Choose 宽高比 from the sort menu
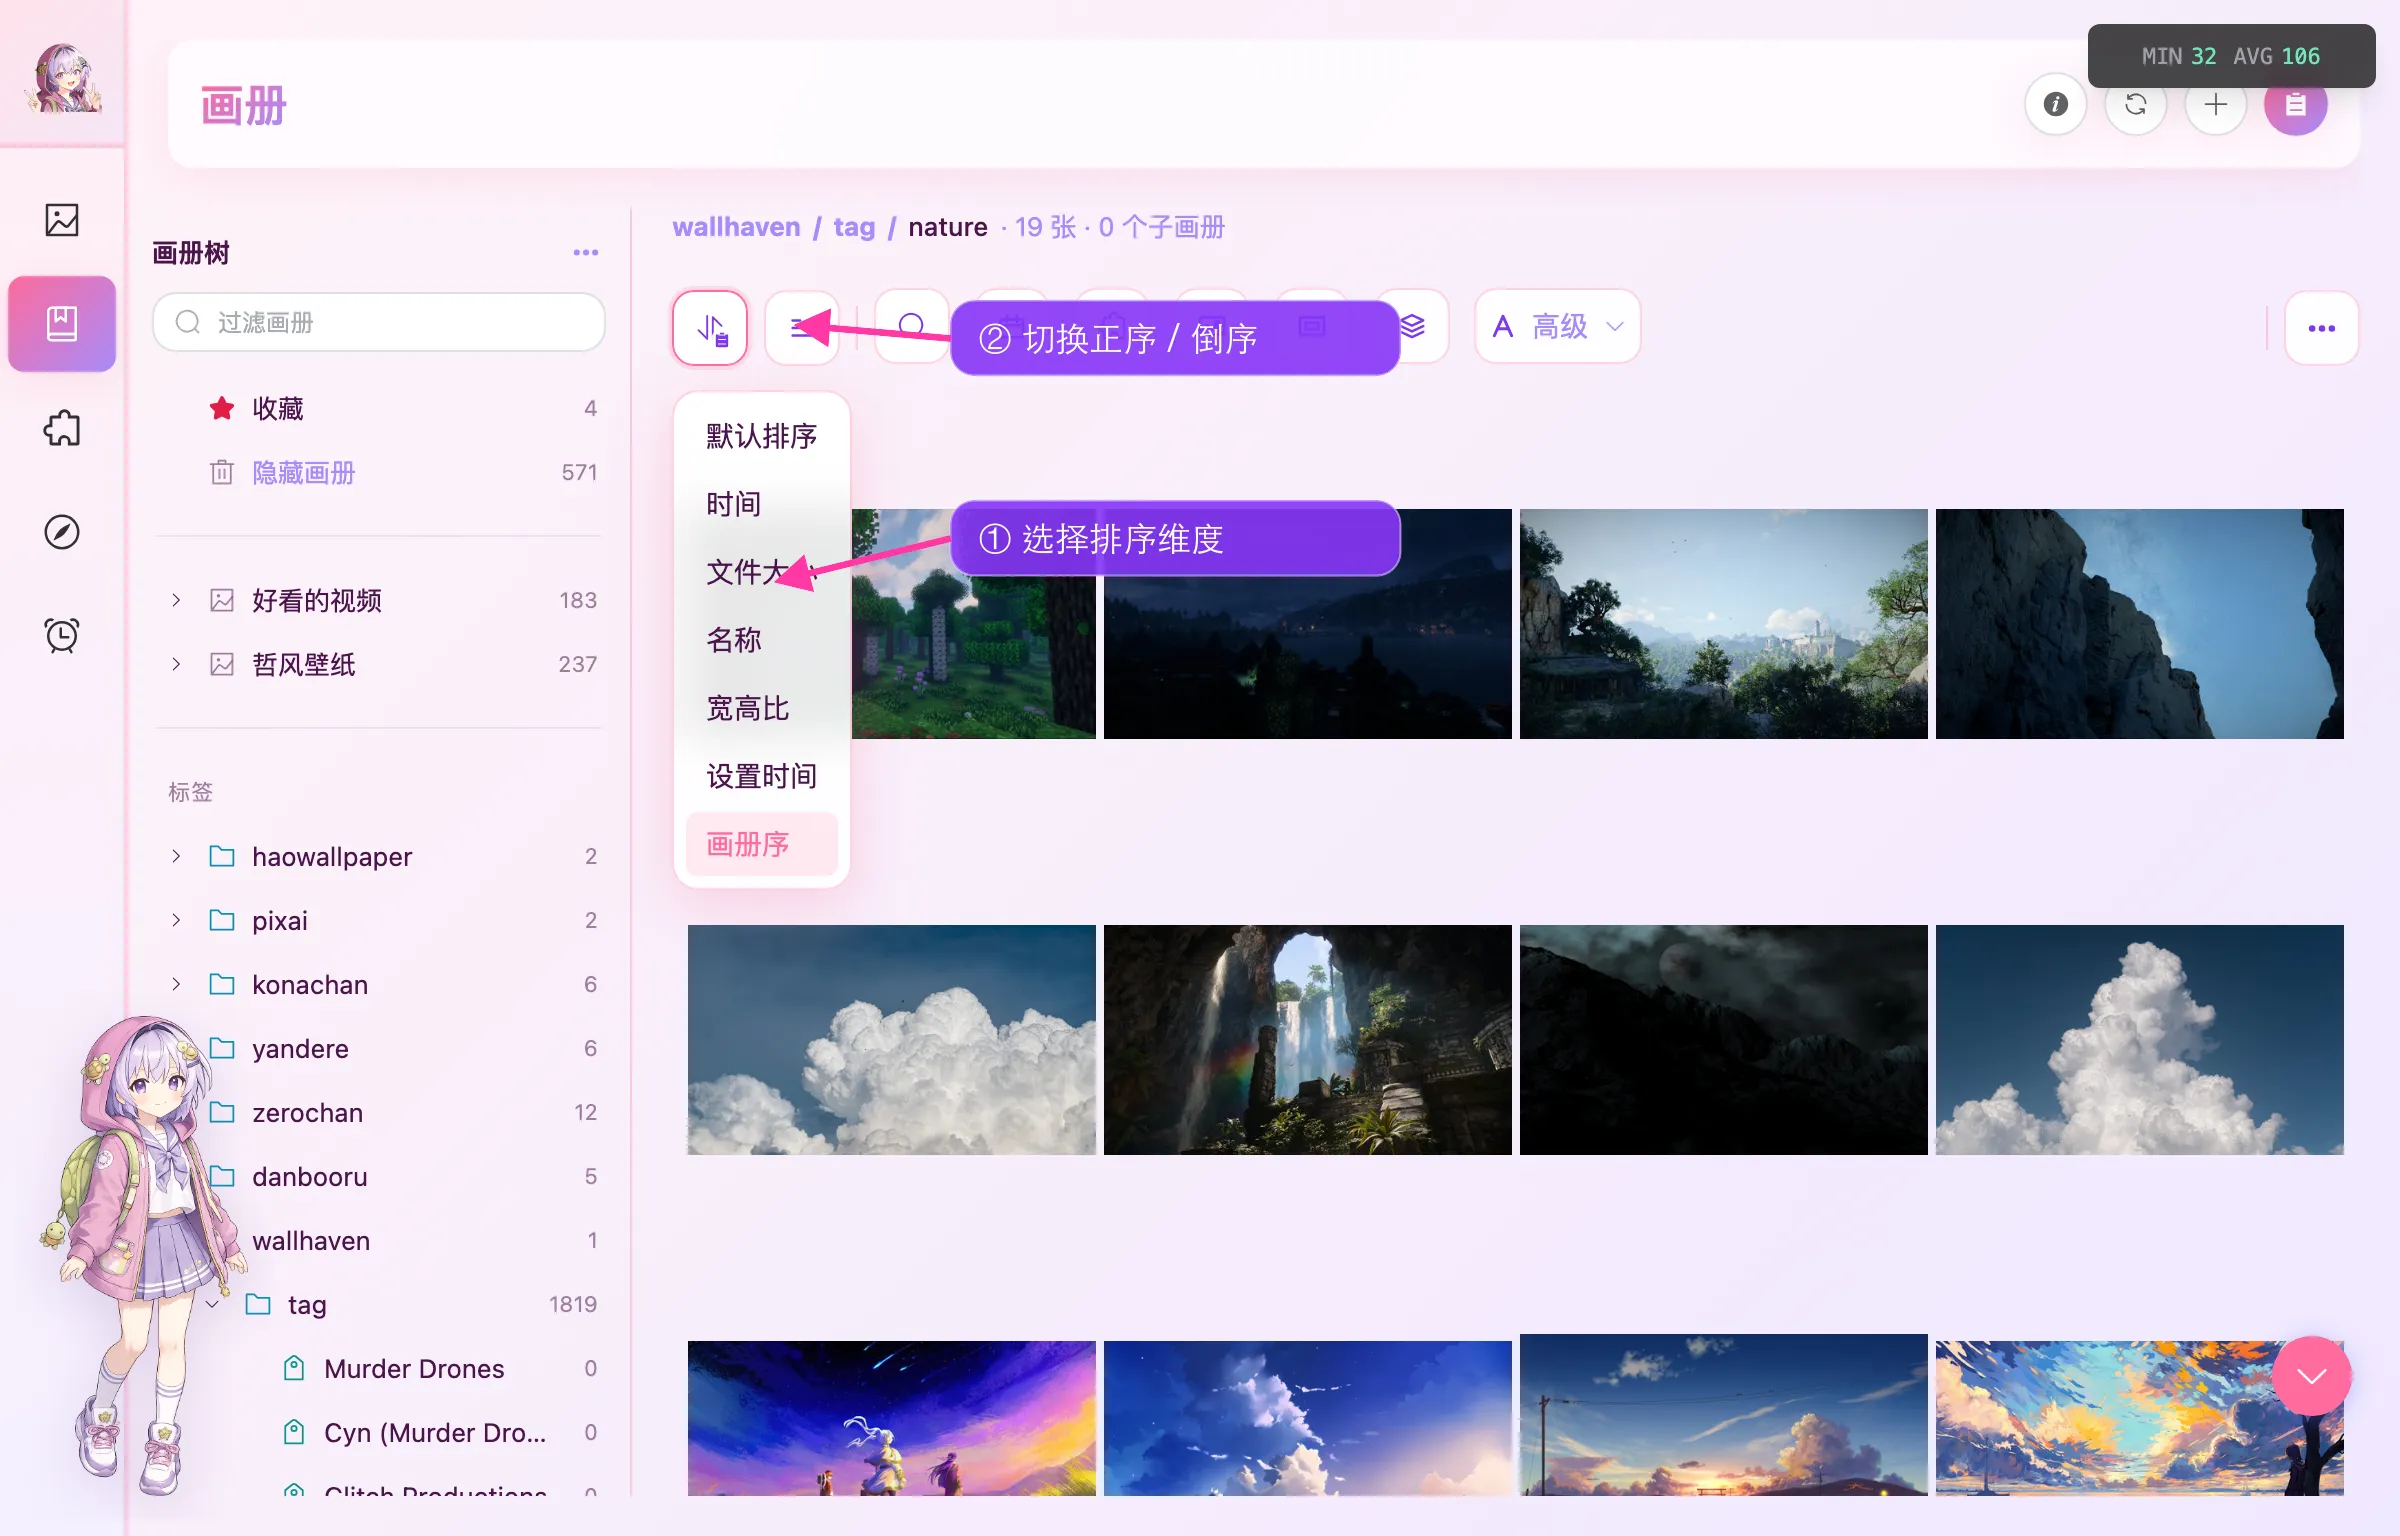This screenshot has width=2400, height=1536. point(762,708)
